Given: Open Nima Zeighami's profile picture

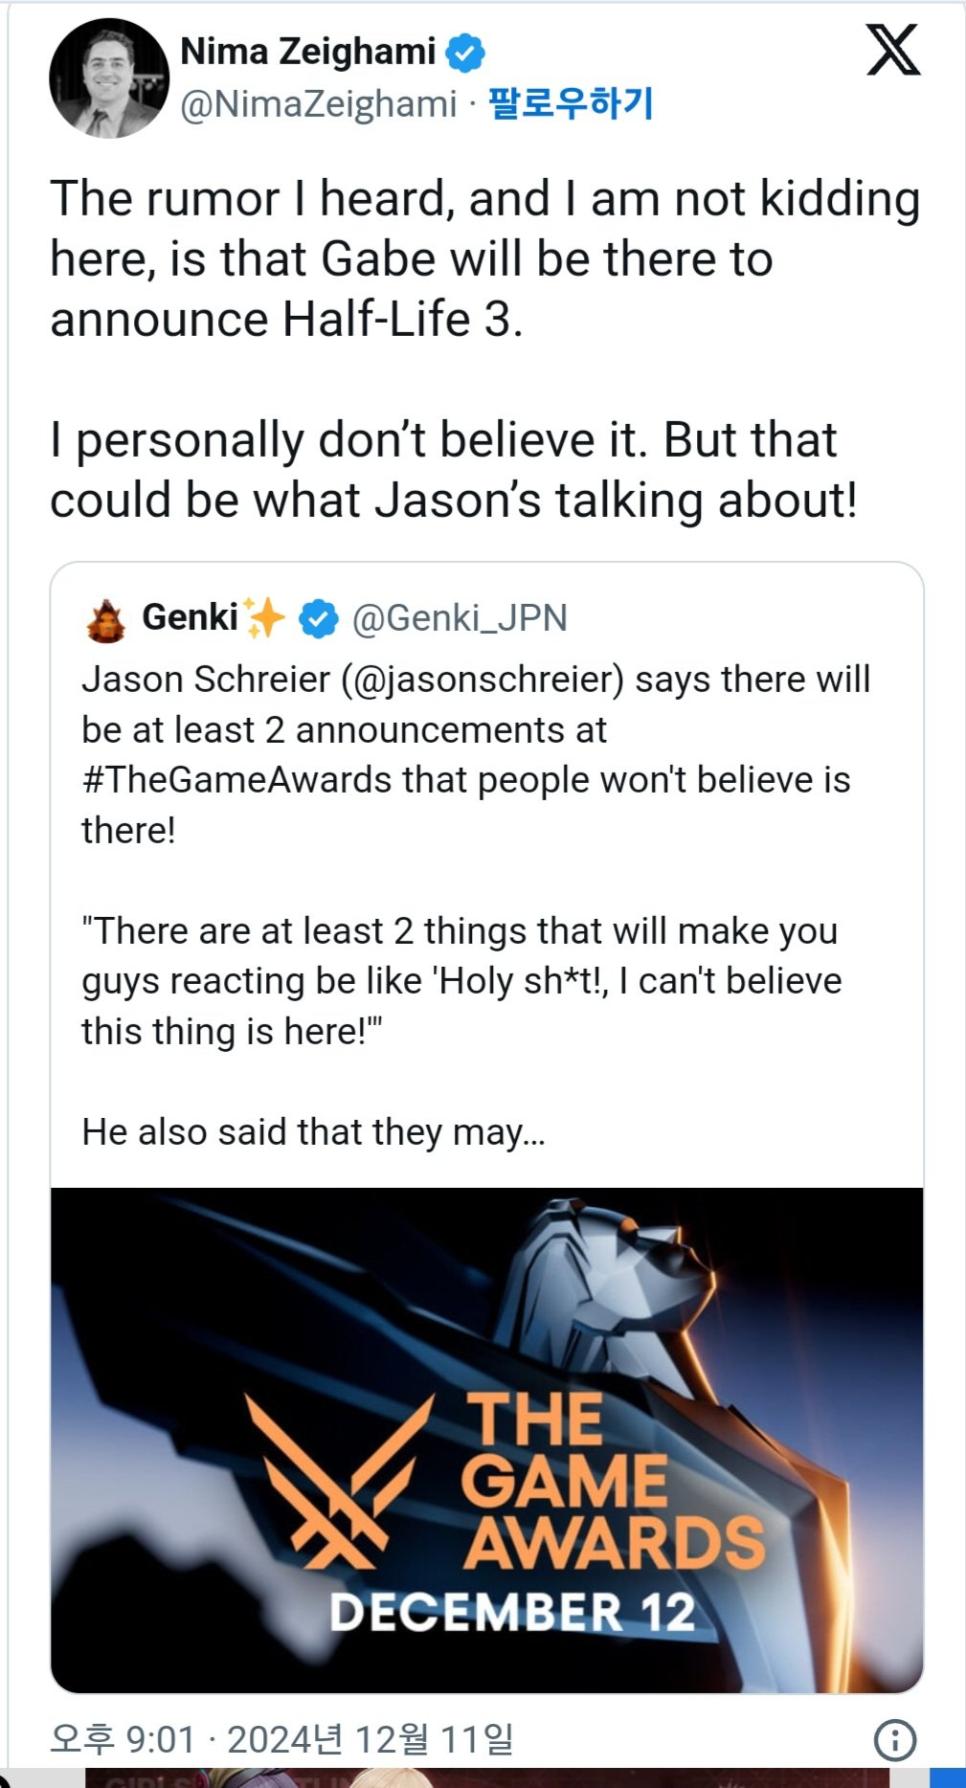Looking at the screenshot, I should click(x=109, y=78).
